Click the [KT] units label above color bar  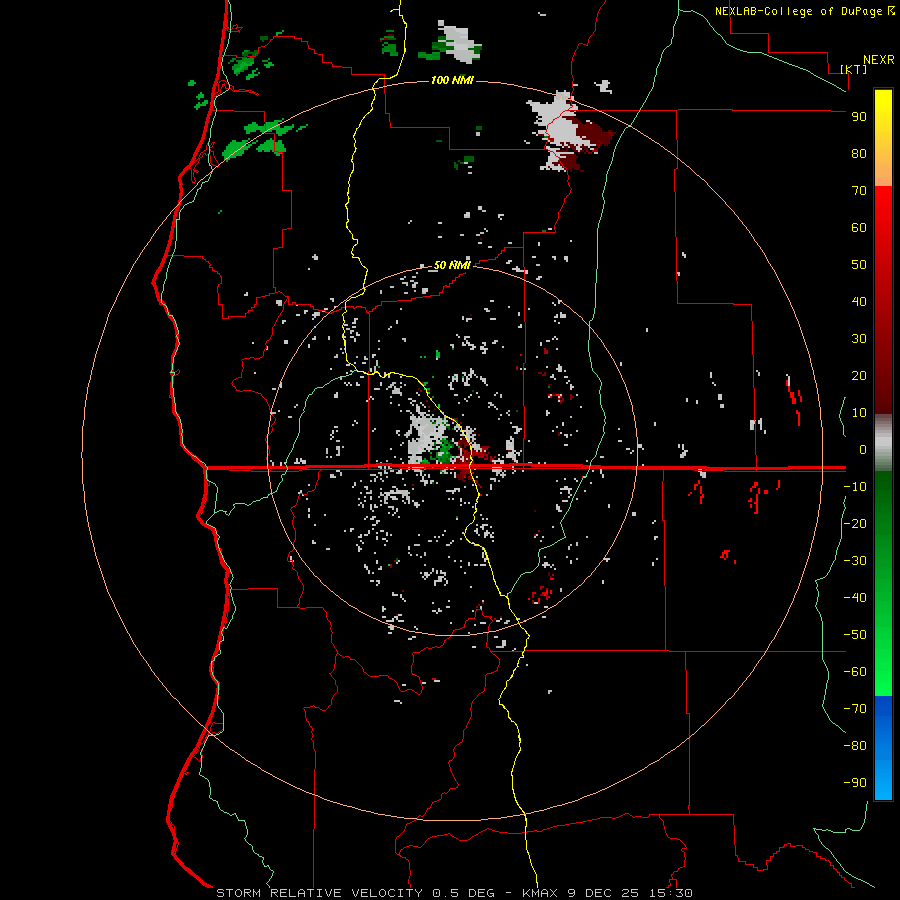[854, 69]
